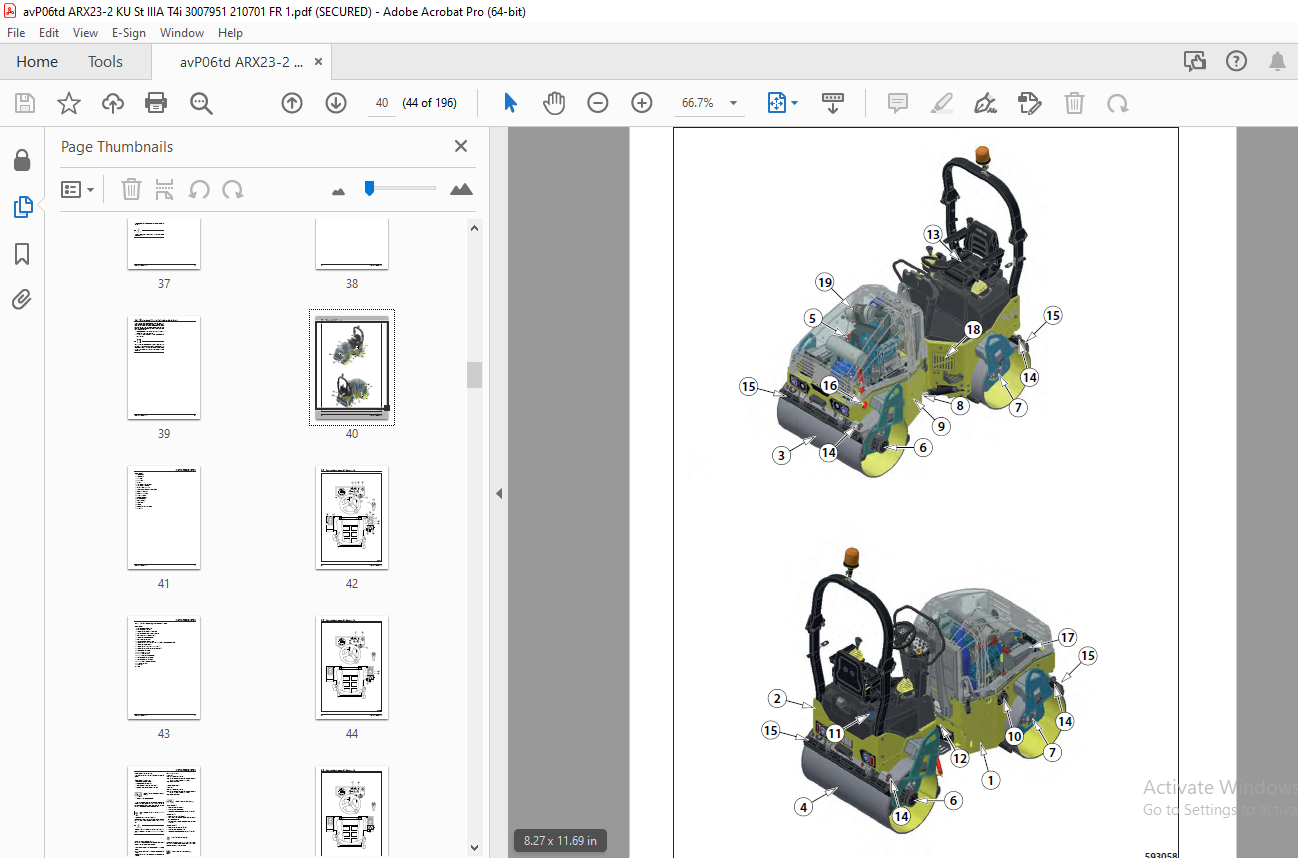Reduce thumbnail size with the small mountain icon

[338, 190]
